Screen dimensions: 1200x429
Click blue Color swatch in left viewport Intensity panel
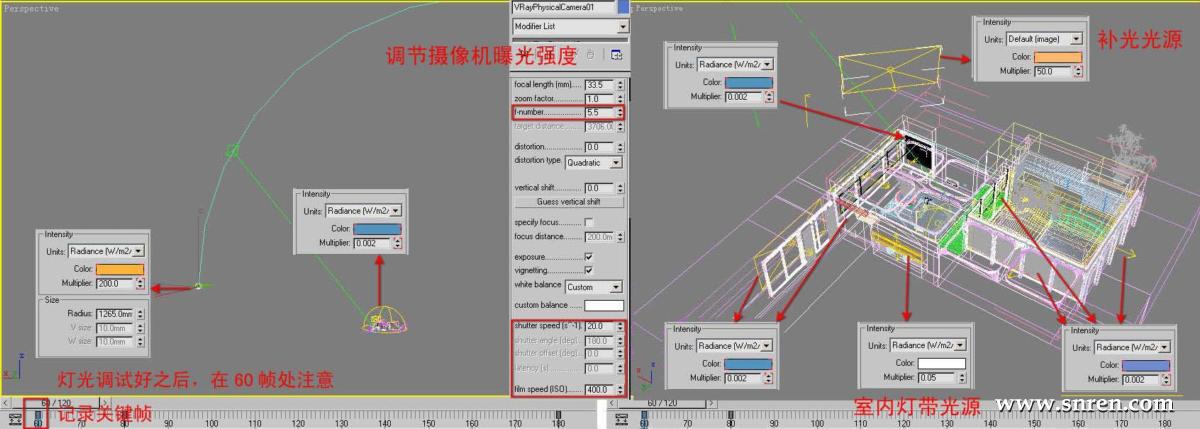coord(377,229)
